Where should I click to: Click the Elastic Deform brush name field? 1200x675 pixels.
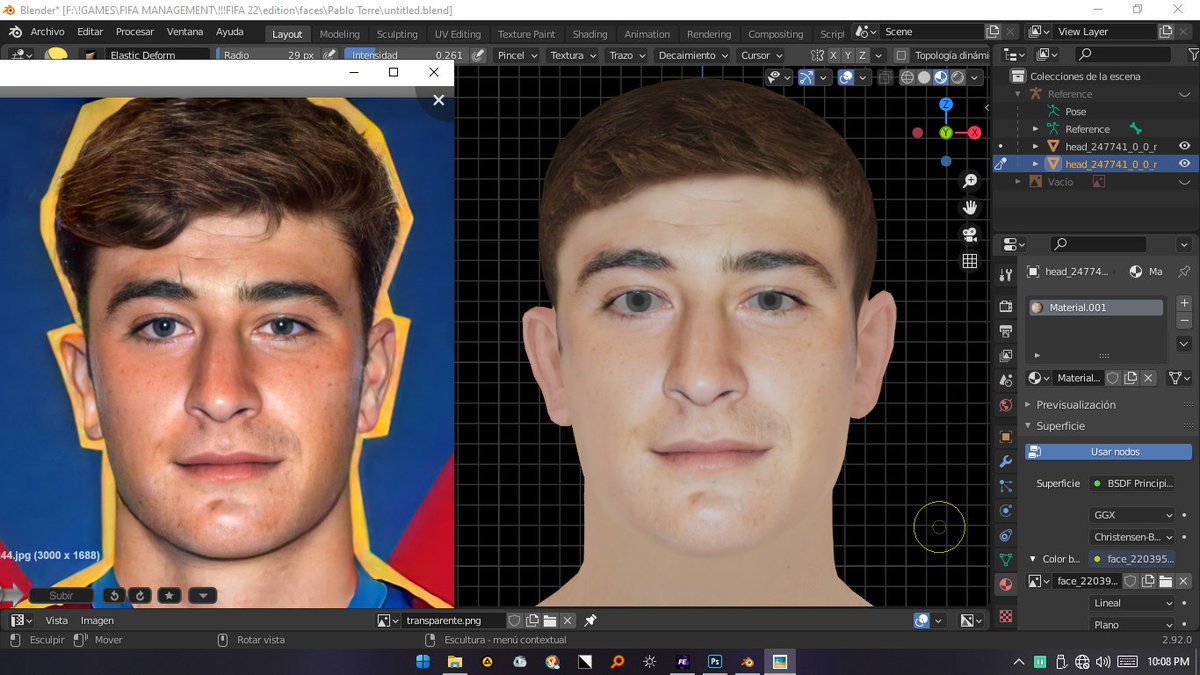click(156, 55)
